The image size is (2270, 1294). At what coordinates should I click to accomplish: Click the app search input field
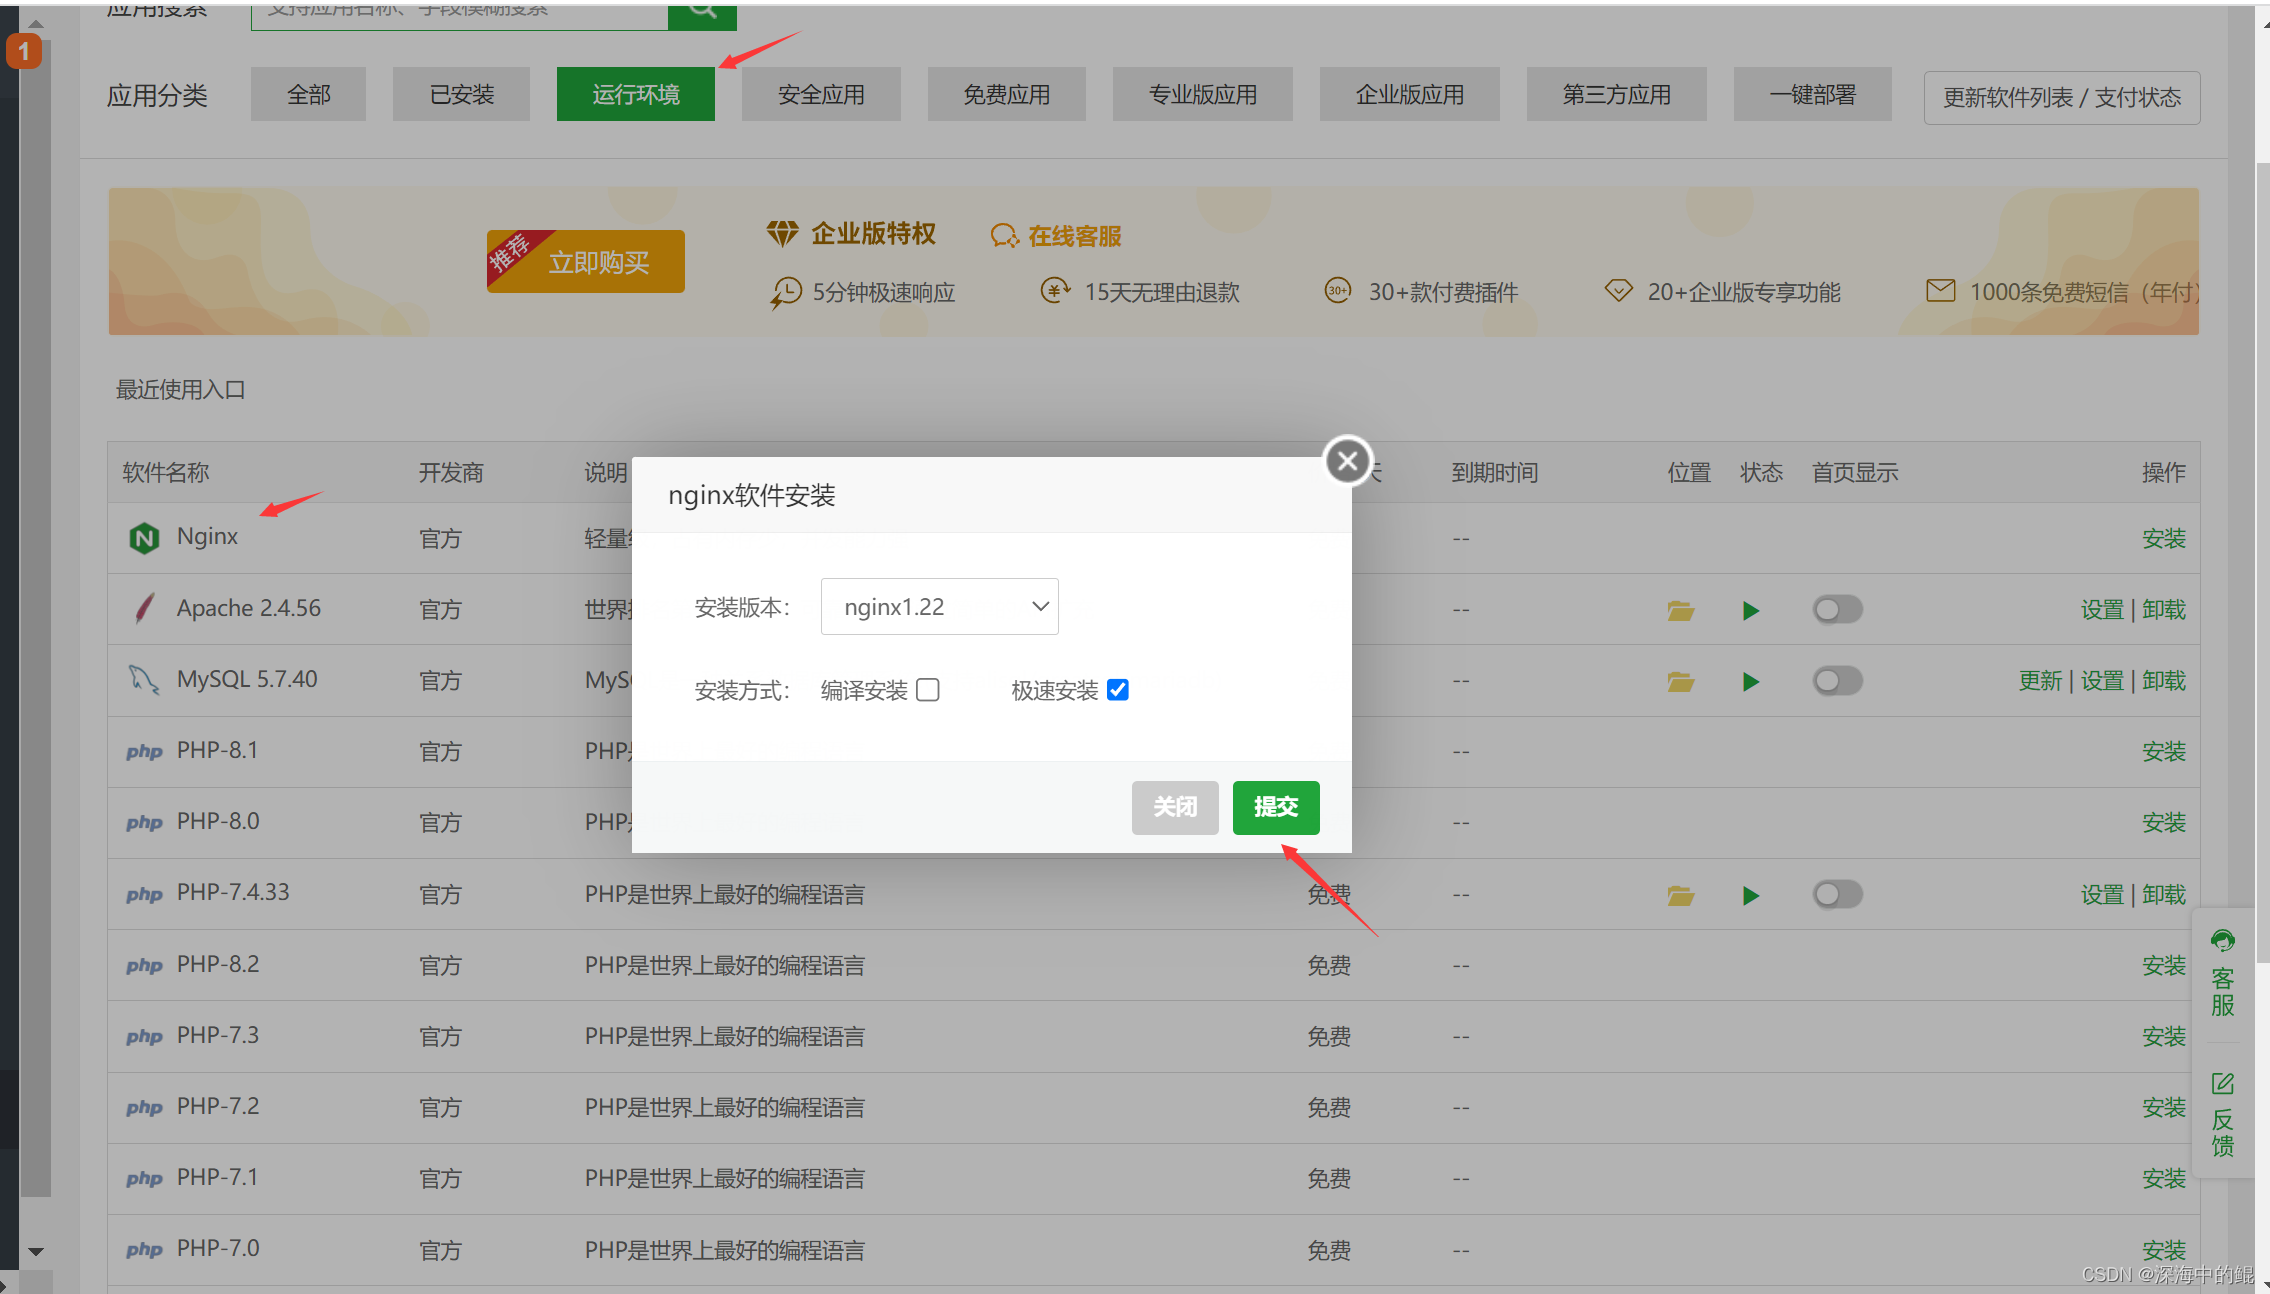coord(459,14)
